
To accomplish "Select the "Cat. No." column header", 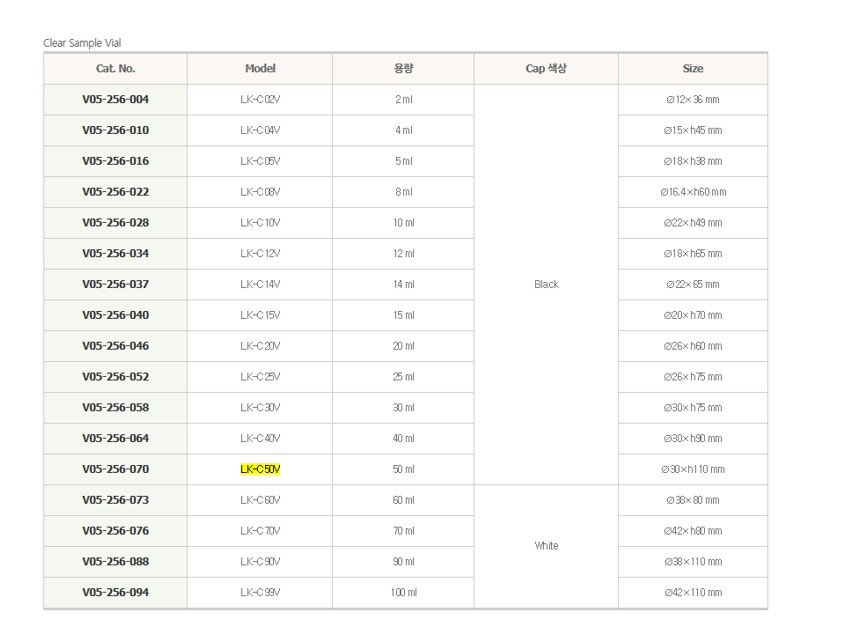I will (115, 69).
